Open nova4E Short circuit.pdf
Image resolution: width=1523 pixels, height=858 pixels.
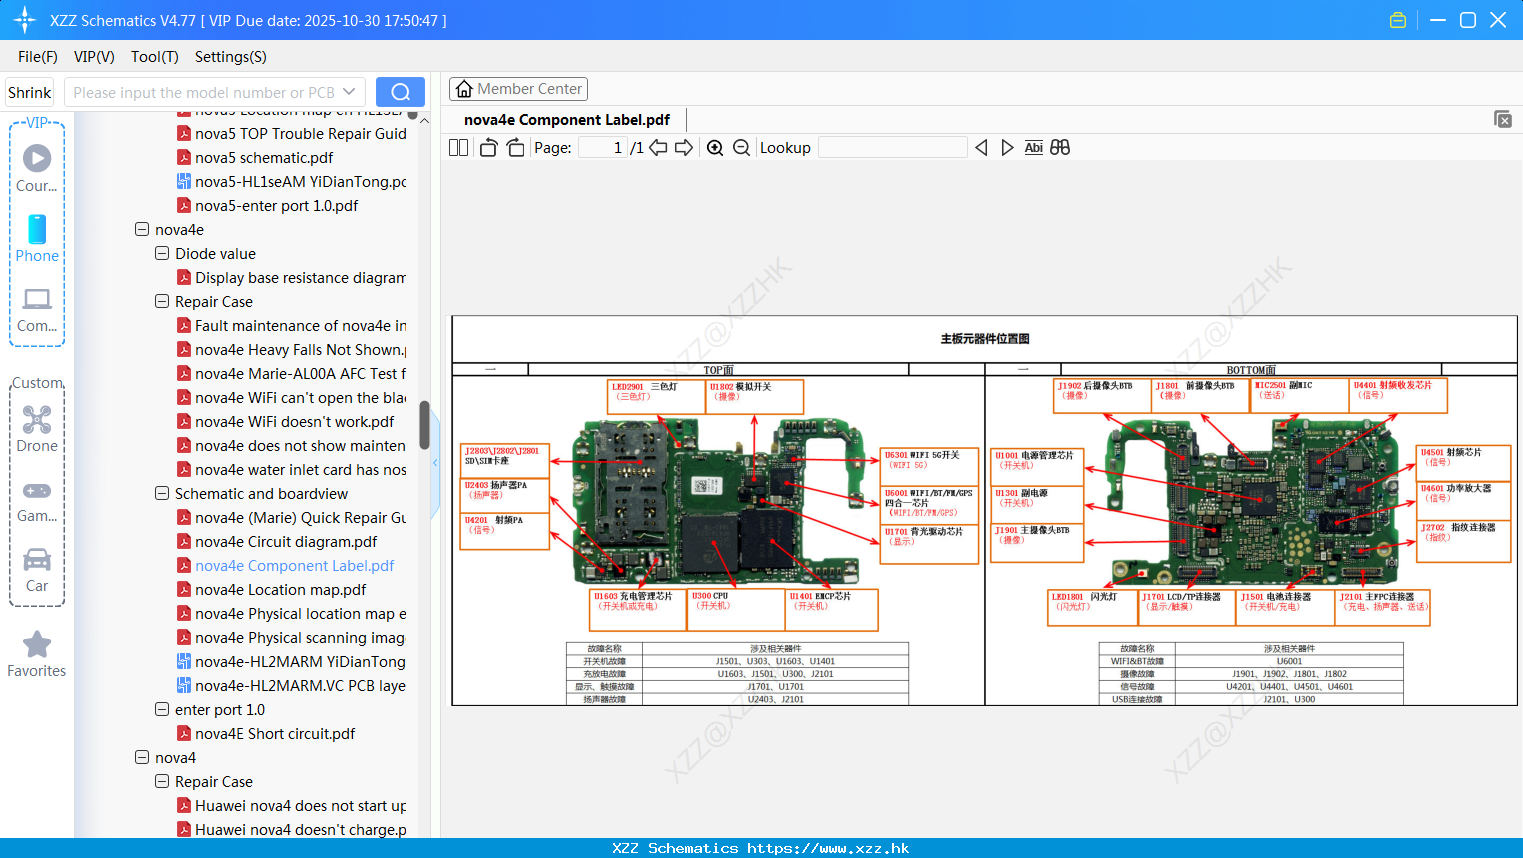(x=275, y=733)
